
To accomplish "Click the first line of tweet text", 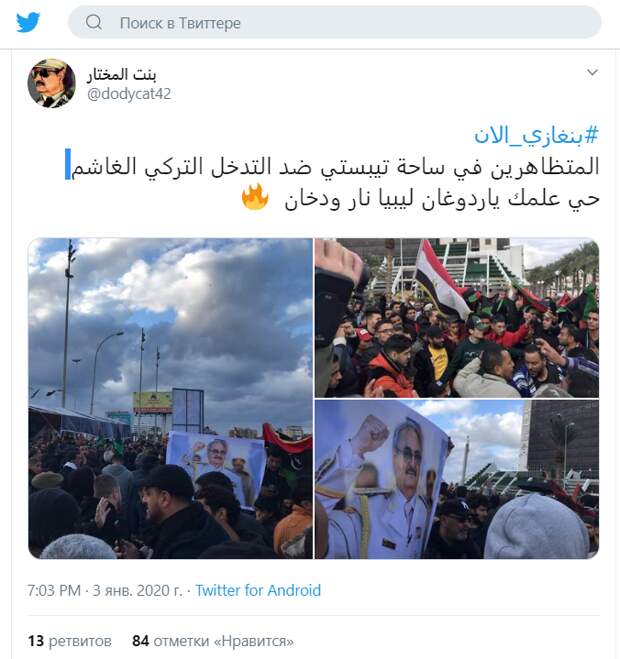I will (335, 166).
